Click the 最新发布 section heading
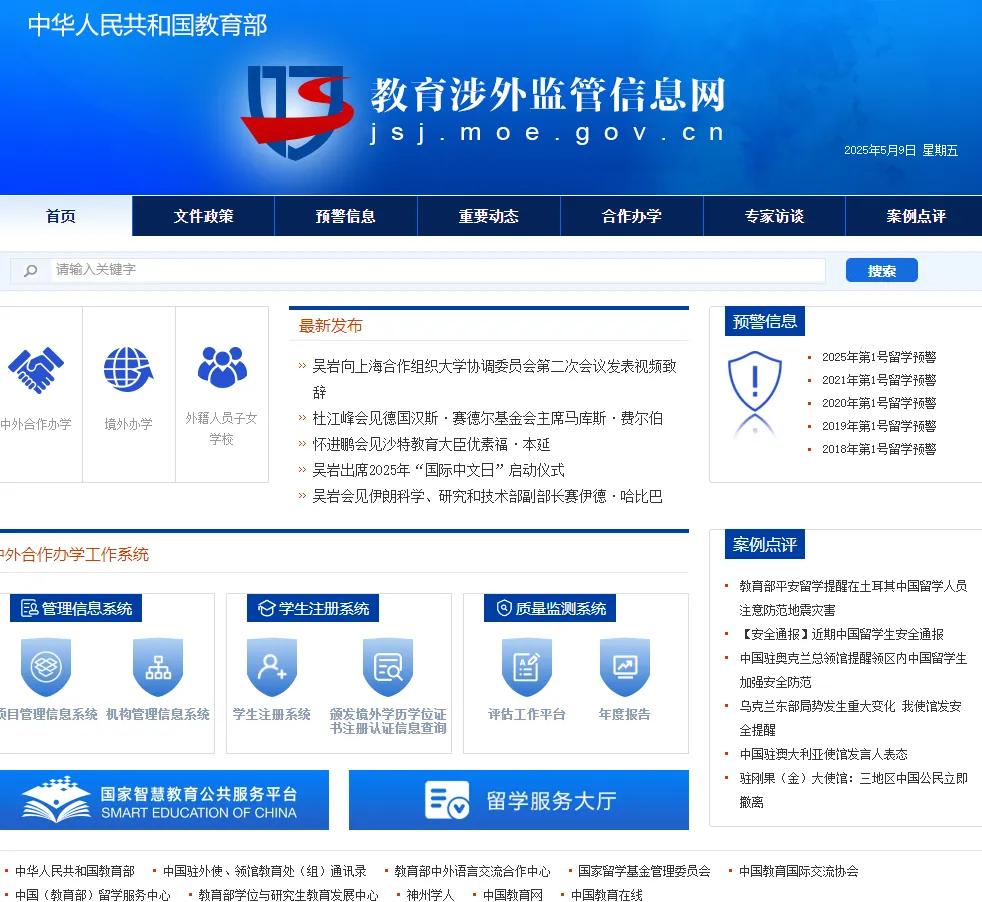The width and height of the screenshot is (982, 902). tap(331, 326)
